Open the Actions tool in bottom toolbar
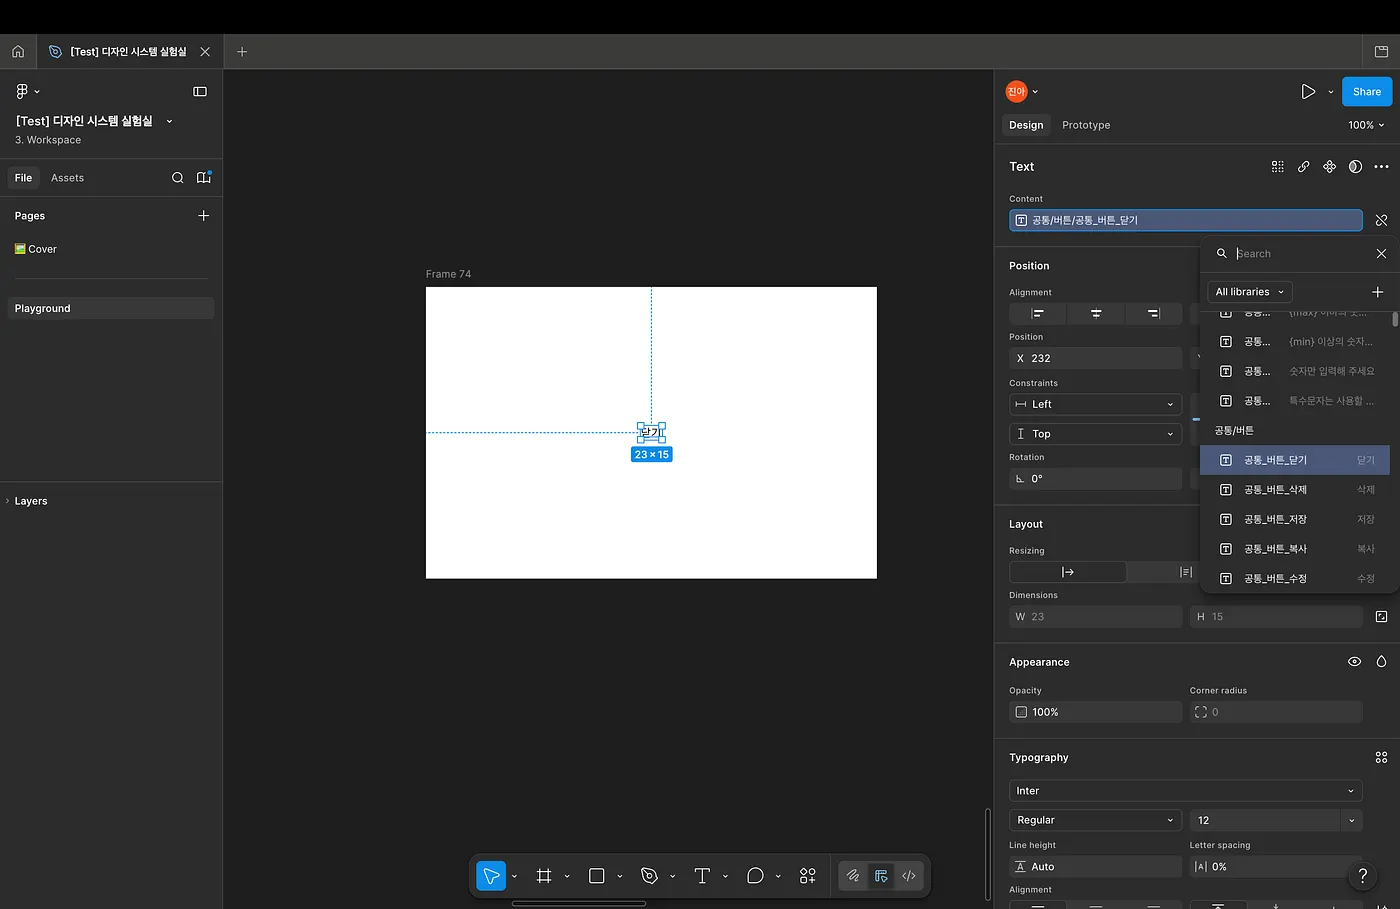 point(808,876)
